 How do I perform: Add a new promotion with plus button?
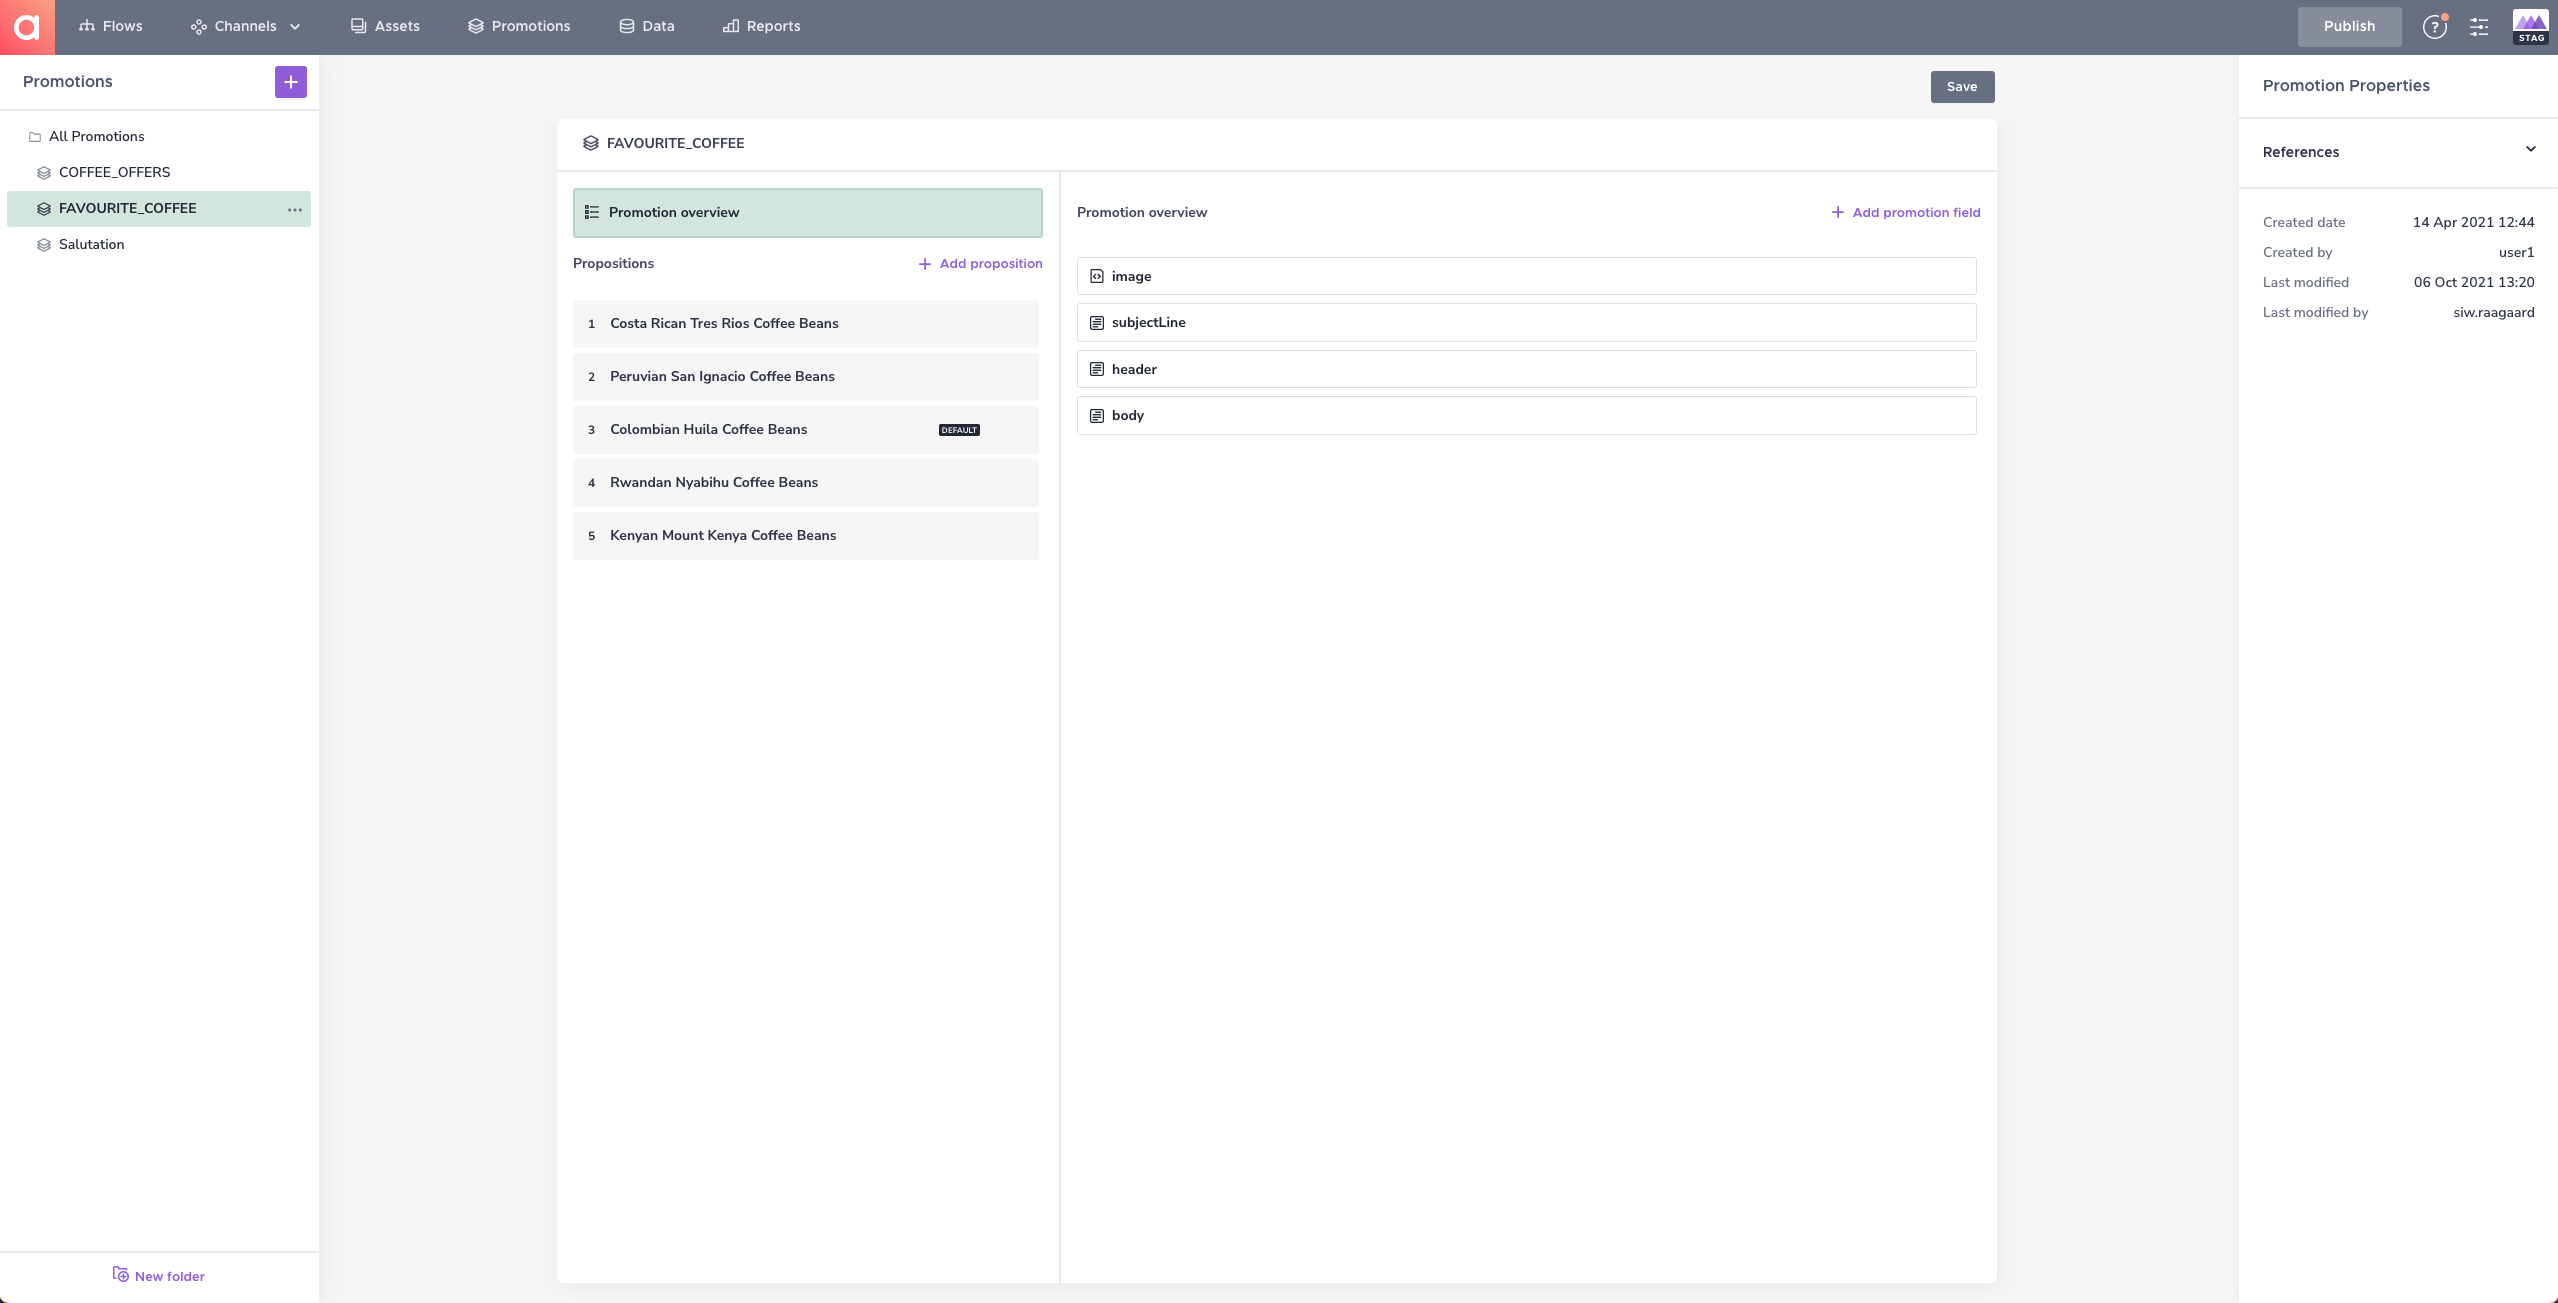click(x=291, y=82)
